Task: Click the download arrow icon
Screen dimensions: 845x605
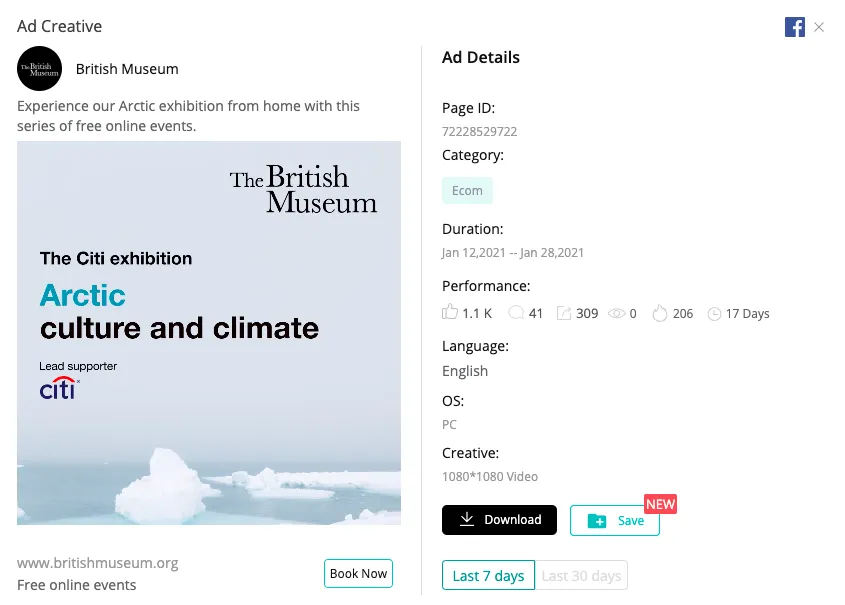Action: [466, 520]
